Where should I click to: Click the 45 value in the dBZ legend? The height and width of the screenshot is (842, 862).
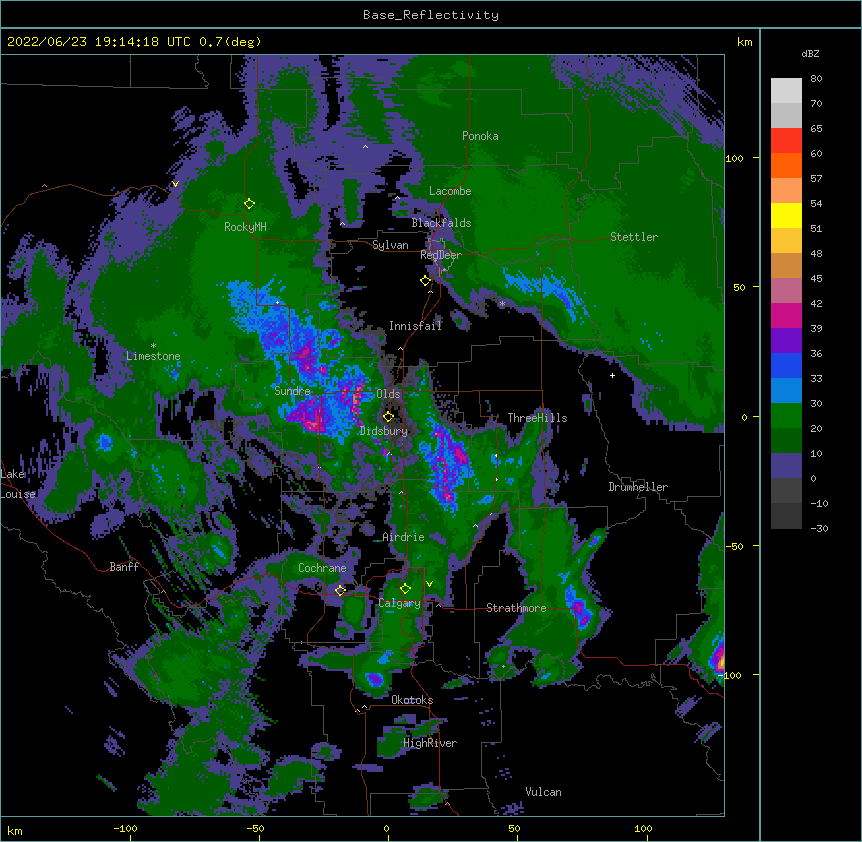[816, 279]
